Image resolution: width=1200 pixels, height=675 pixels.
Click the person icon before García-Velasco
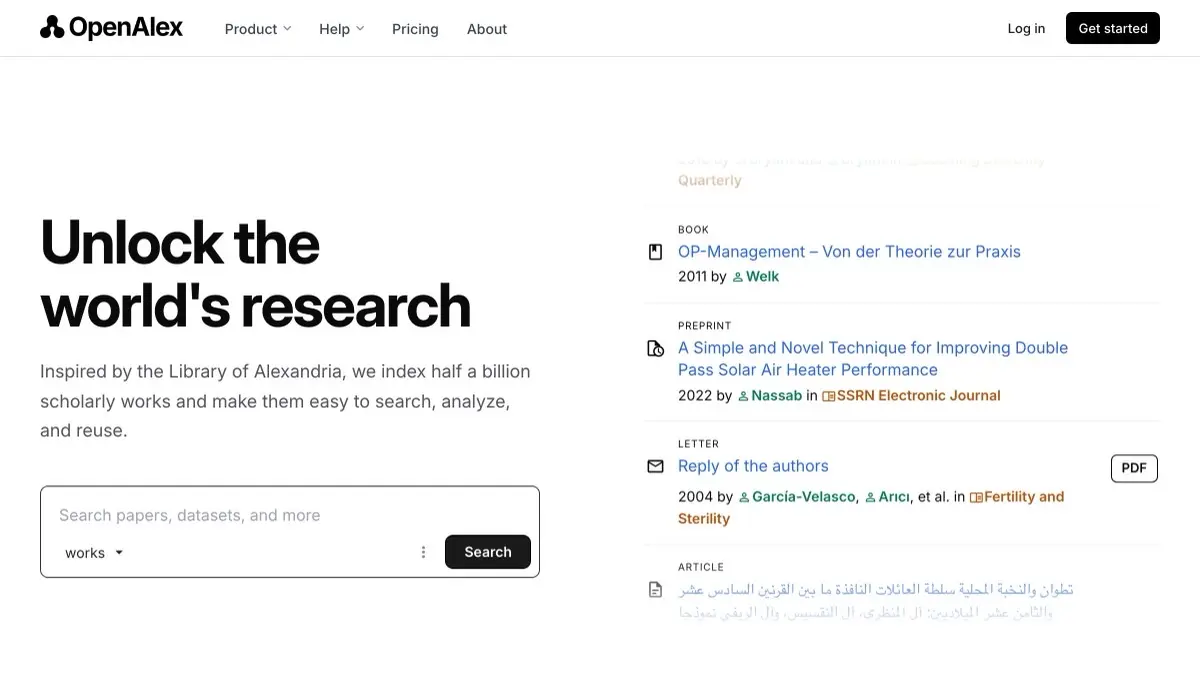[x=744, y=497]
